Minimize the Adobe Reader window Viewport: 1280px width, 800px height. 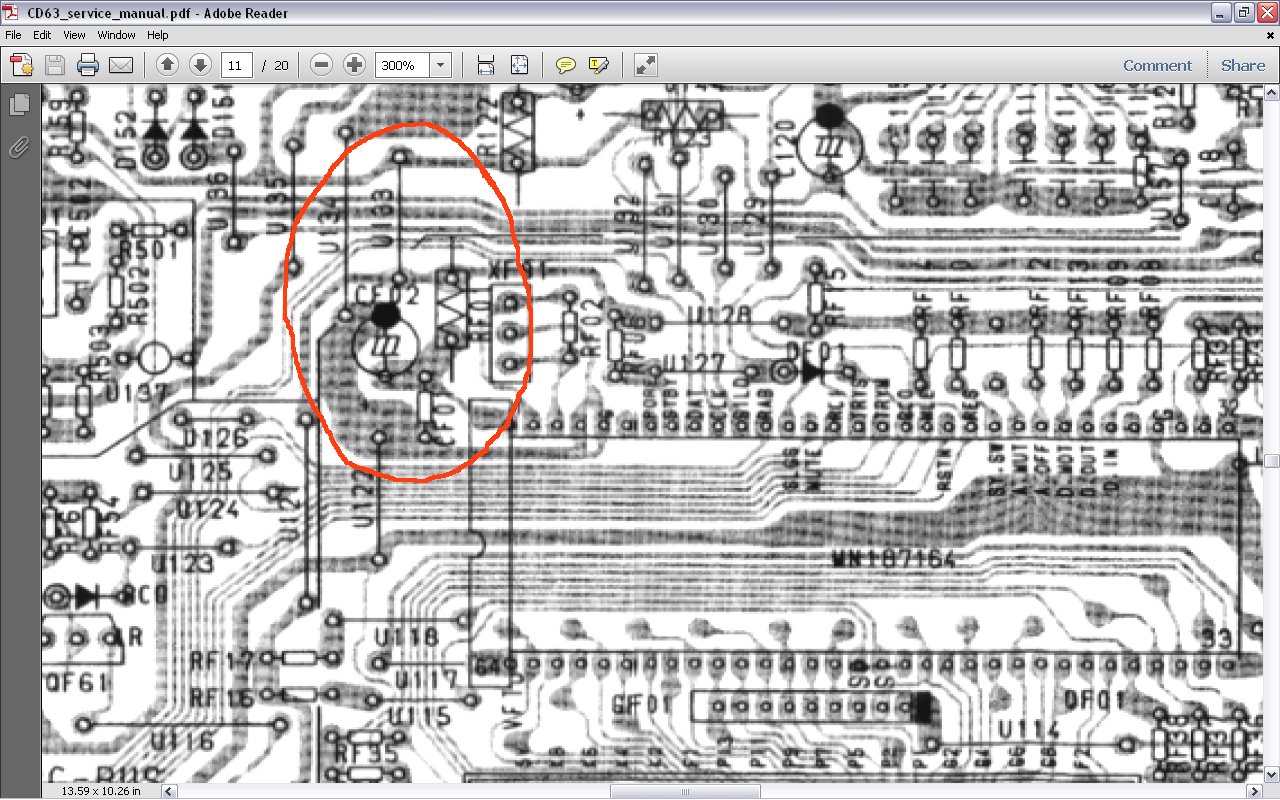tap(1221, 11)
